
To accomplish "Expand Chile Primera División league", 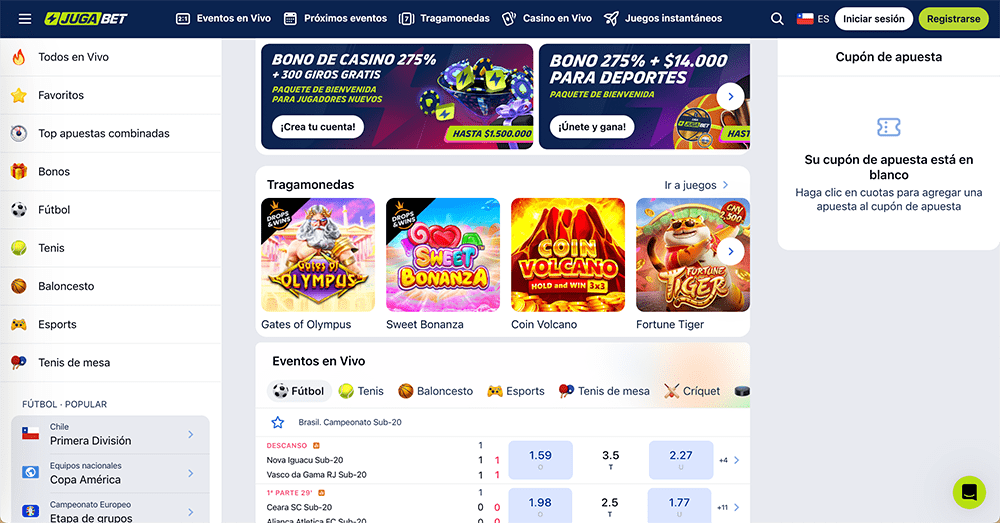I will (110, 434).
